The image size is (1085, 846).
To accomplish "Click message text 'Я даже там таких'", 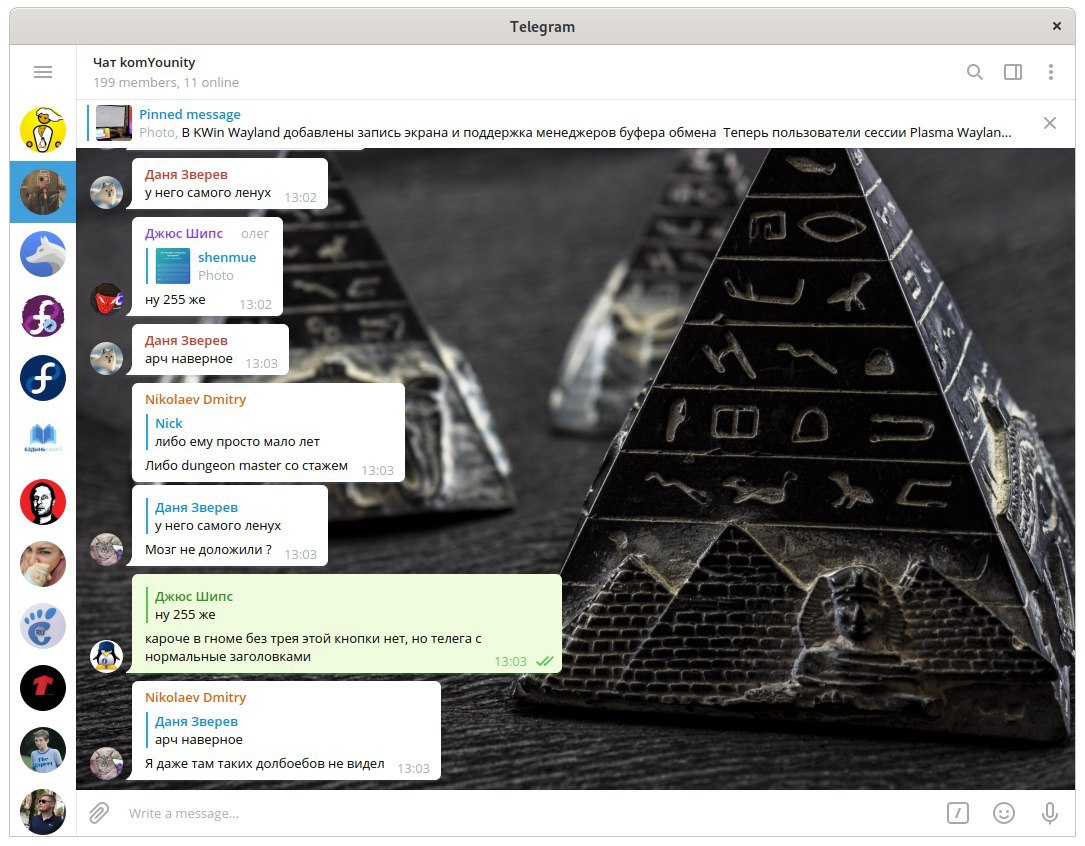I will tap(264, 764).
